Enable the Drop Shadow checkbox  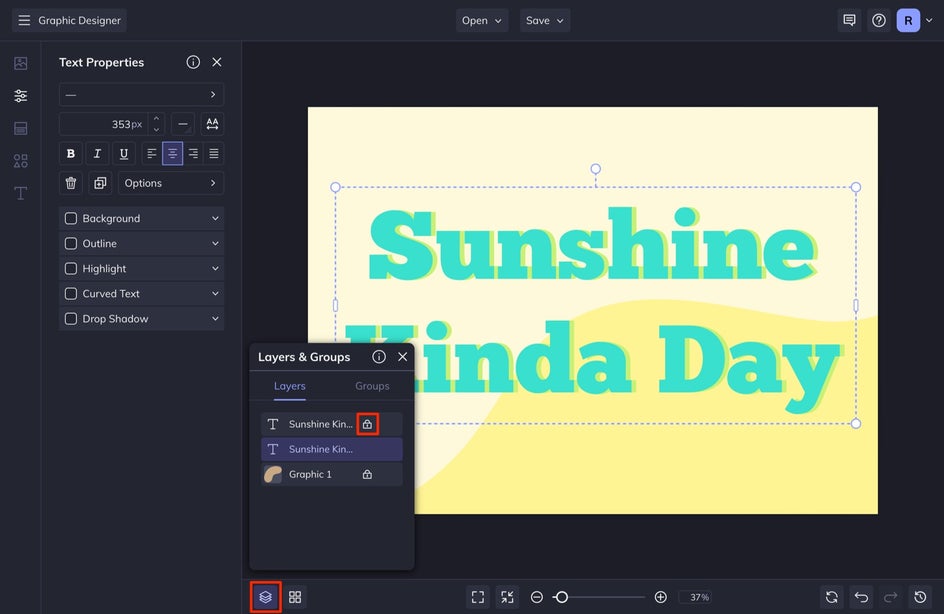tap(71, 319)
